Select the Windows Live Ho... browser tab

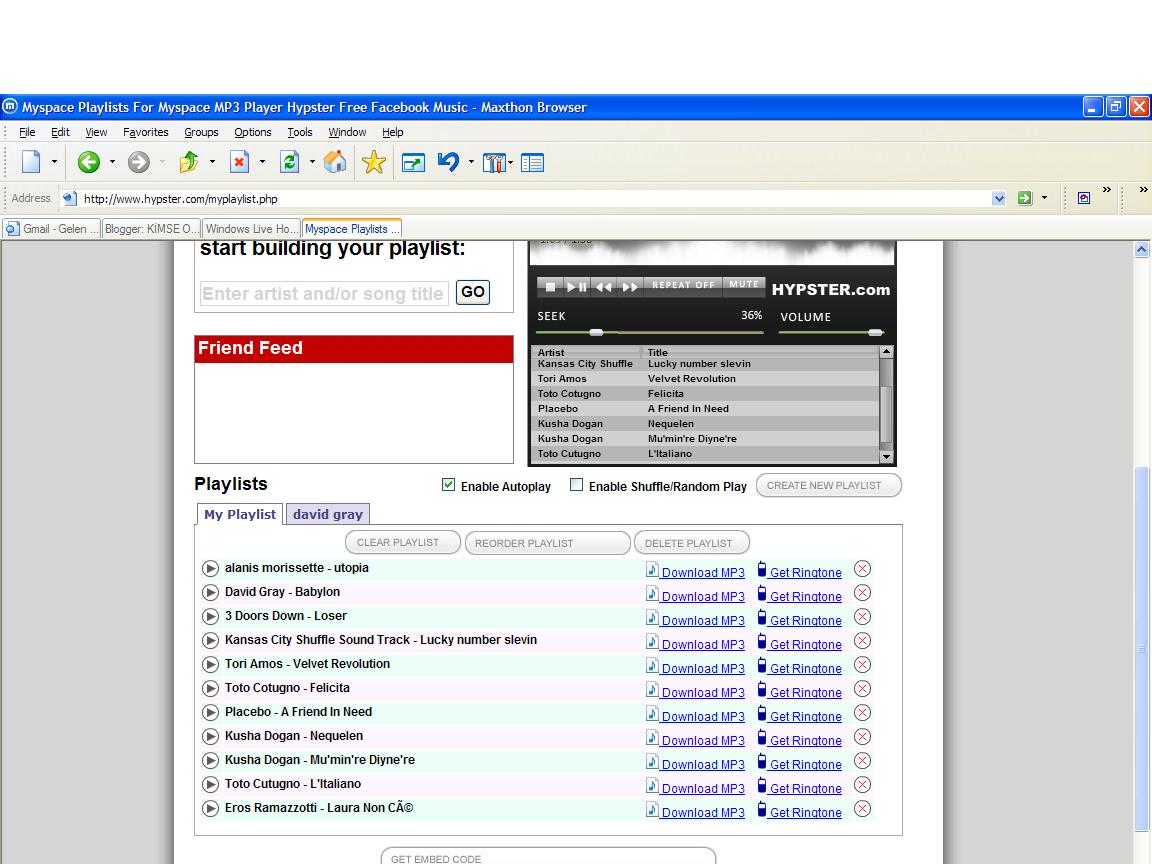click(251, 228)
